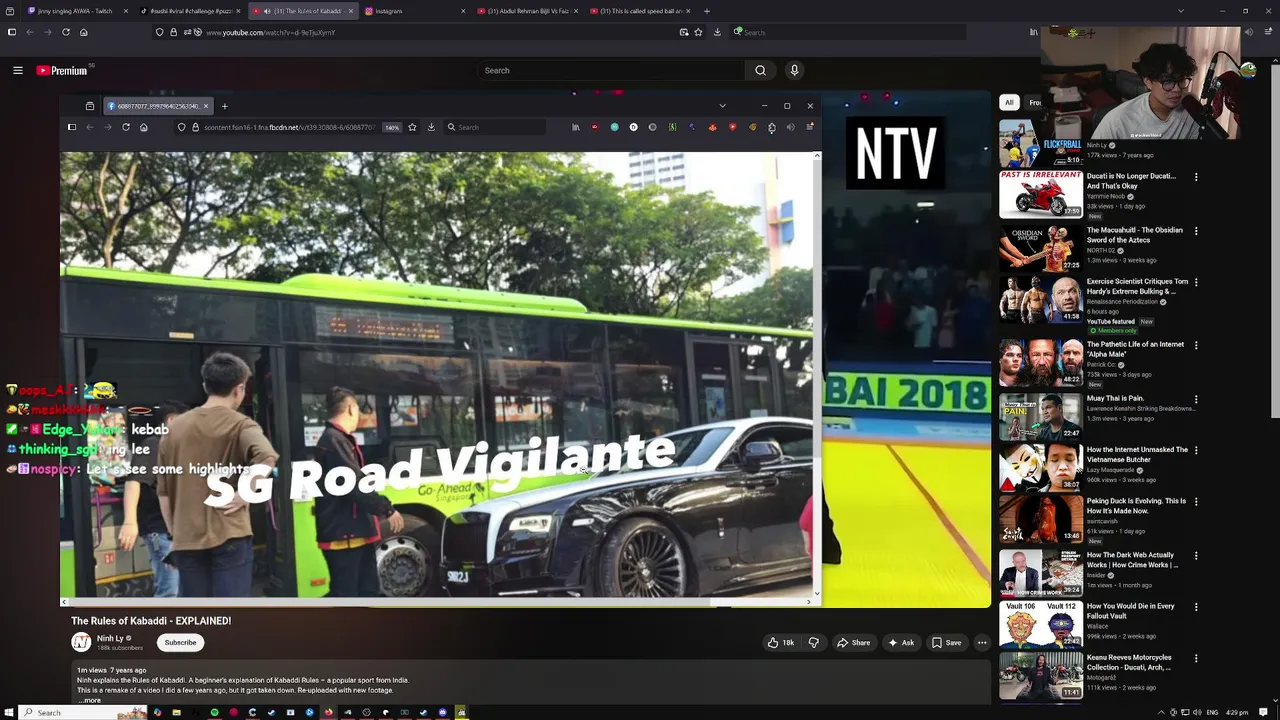Close the fbcdn video tab
The height and width of the screenshot is (720, 1280).
[206, 106]
